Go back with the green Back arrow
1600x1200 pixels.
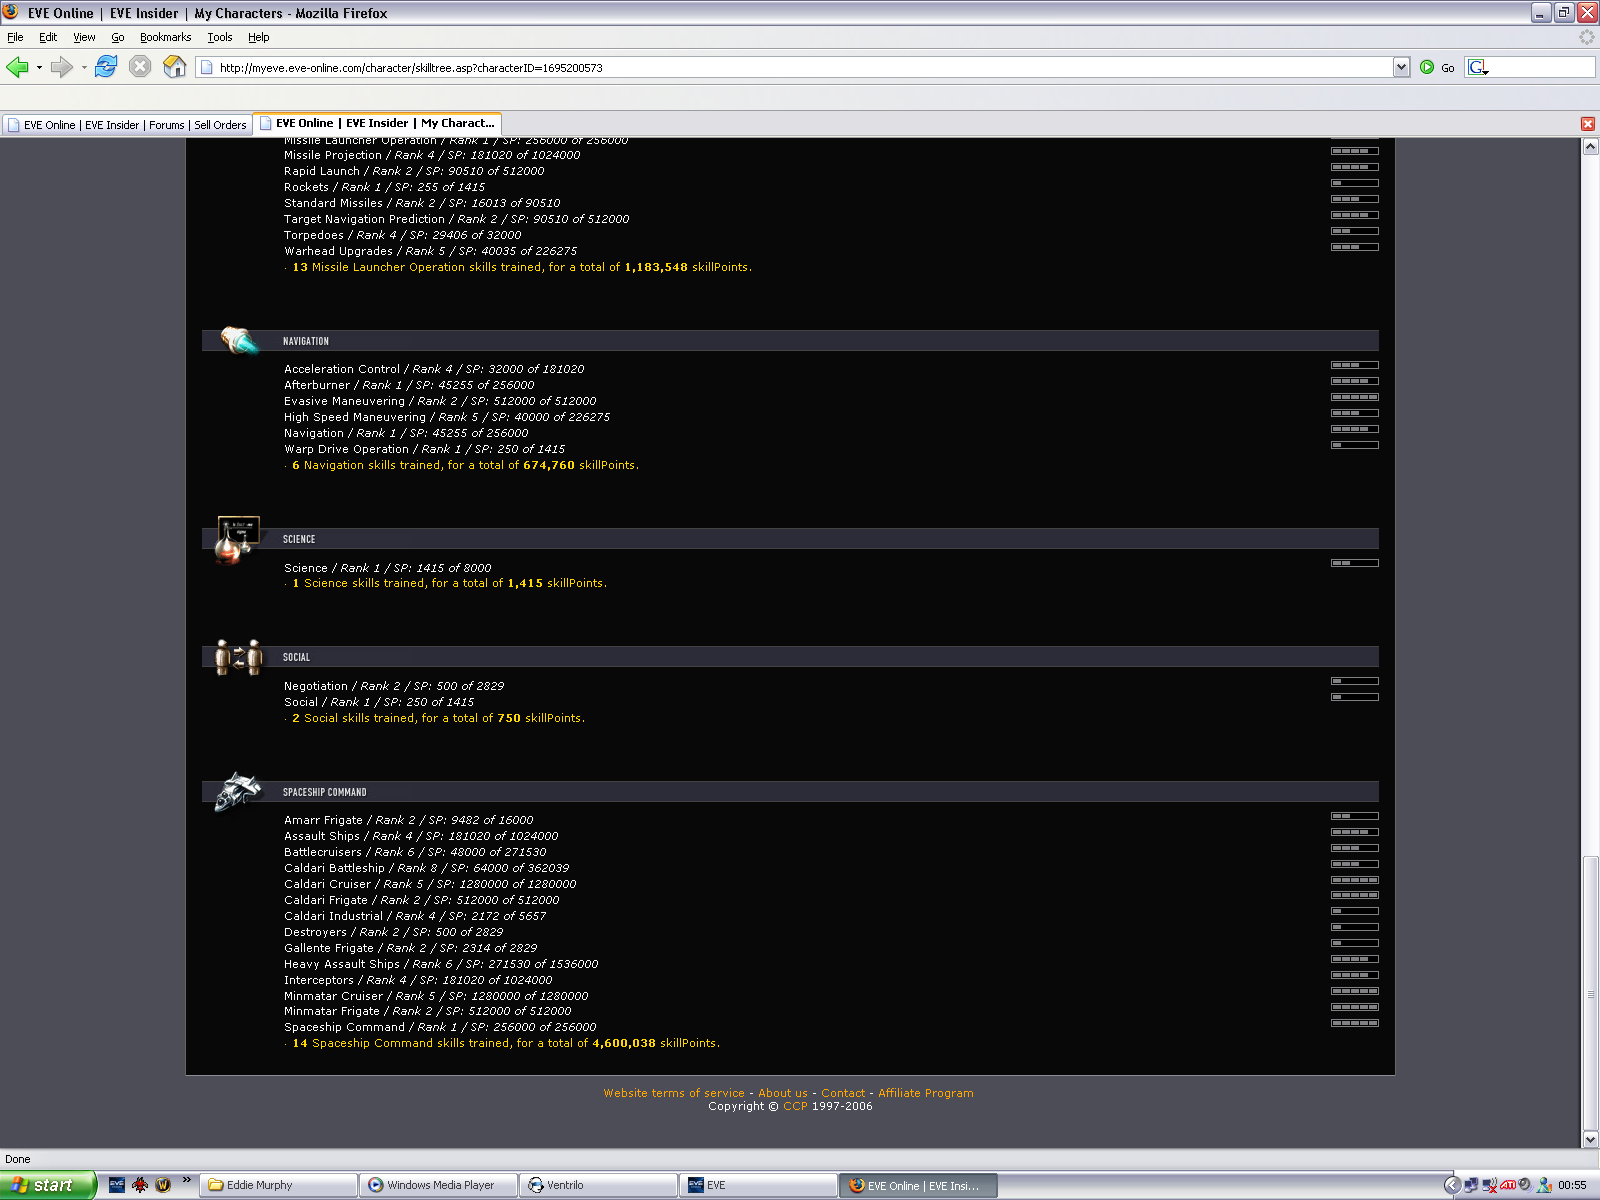point(17,67)
